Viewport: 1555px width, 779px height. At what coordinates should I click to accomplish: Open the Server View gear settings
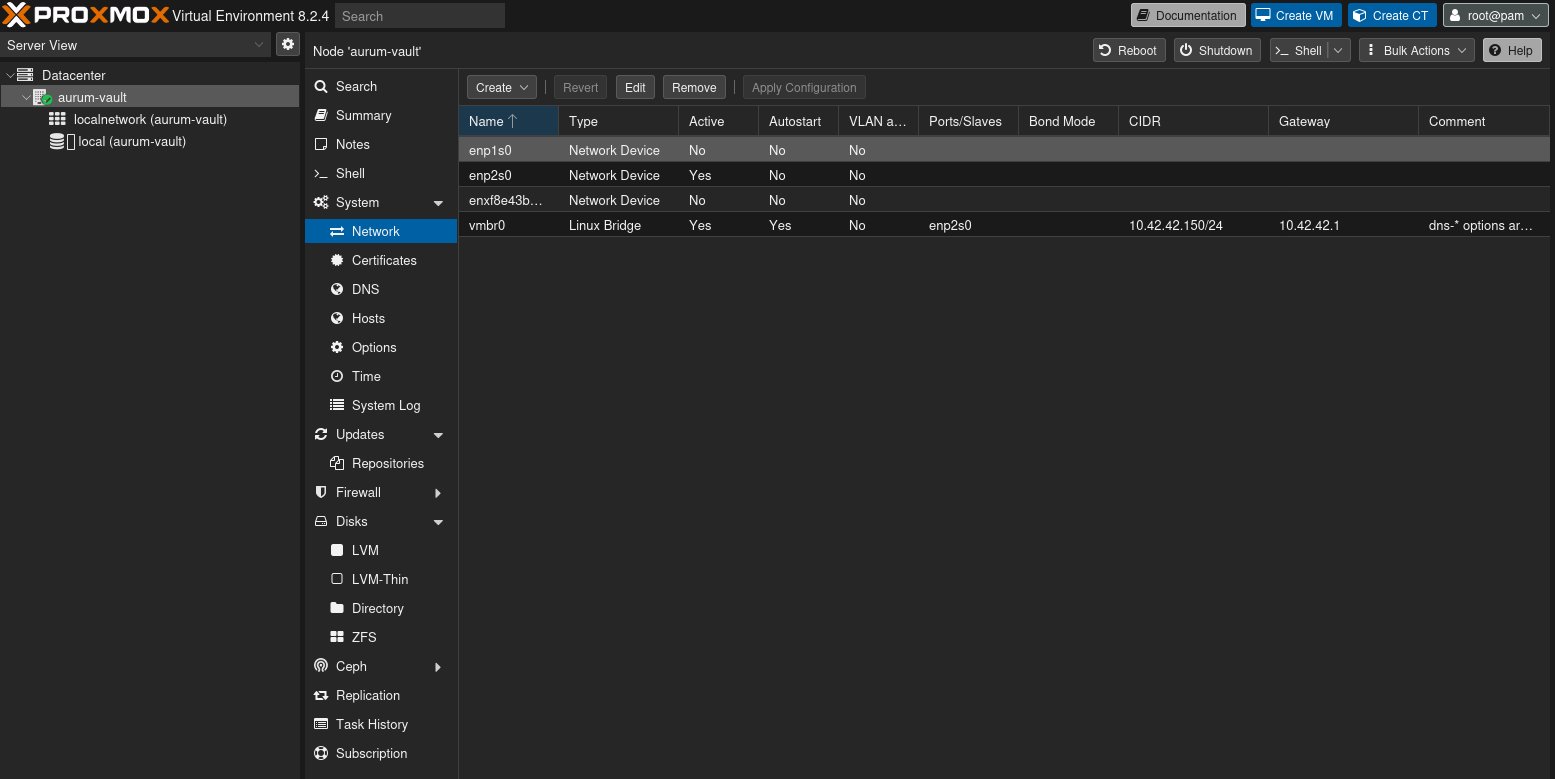coord(288,44)
